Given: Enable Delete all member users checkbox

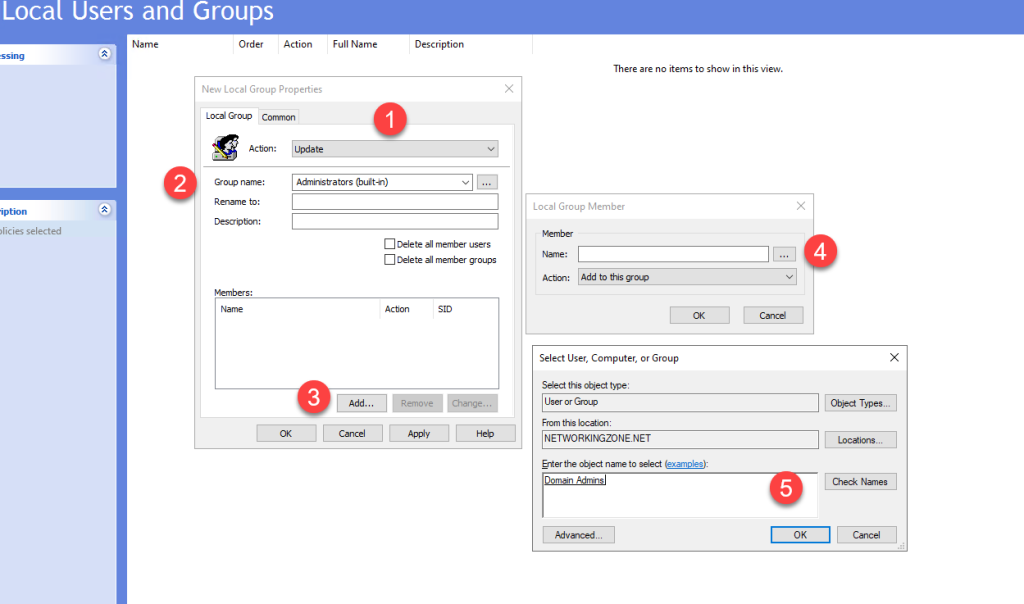Looking at the screenshot, I should click(x=390, y=244).
